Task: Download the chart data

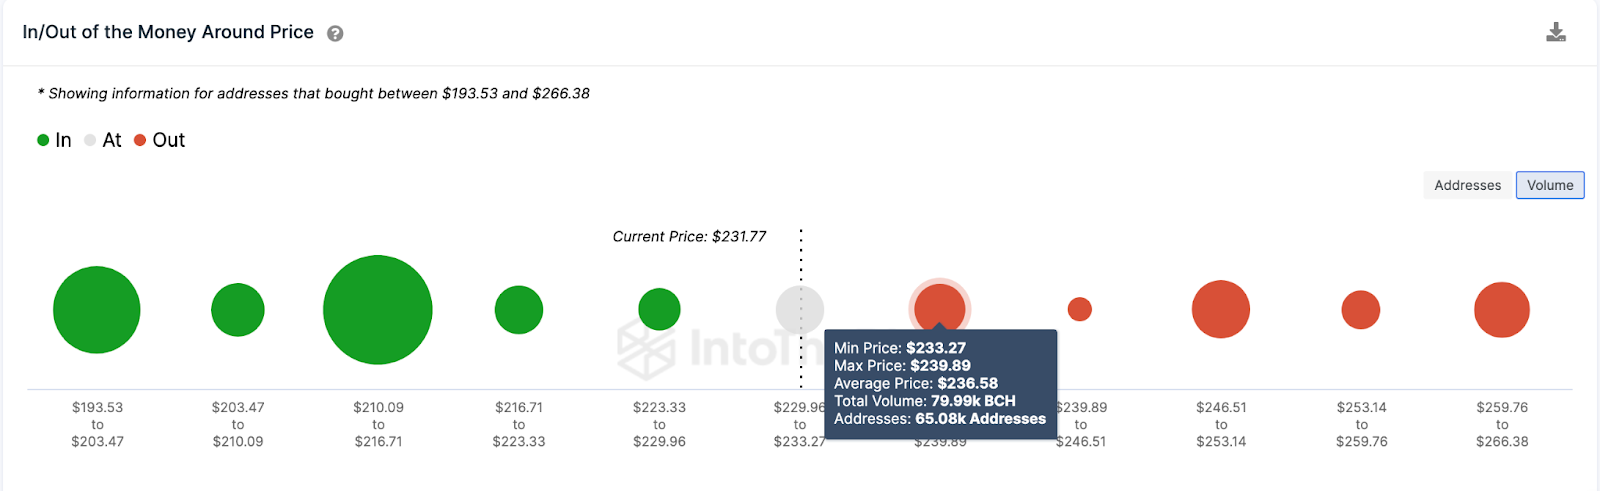Action: point(1556,32)
